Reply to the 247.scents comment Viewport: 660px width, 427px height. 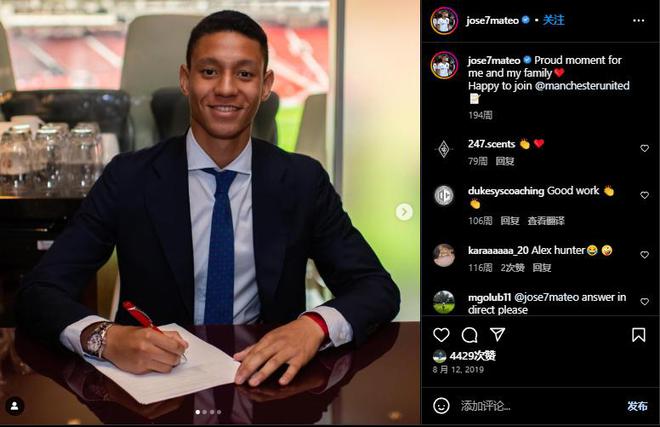pyautogui.click(x=505, y=161)
